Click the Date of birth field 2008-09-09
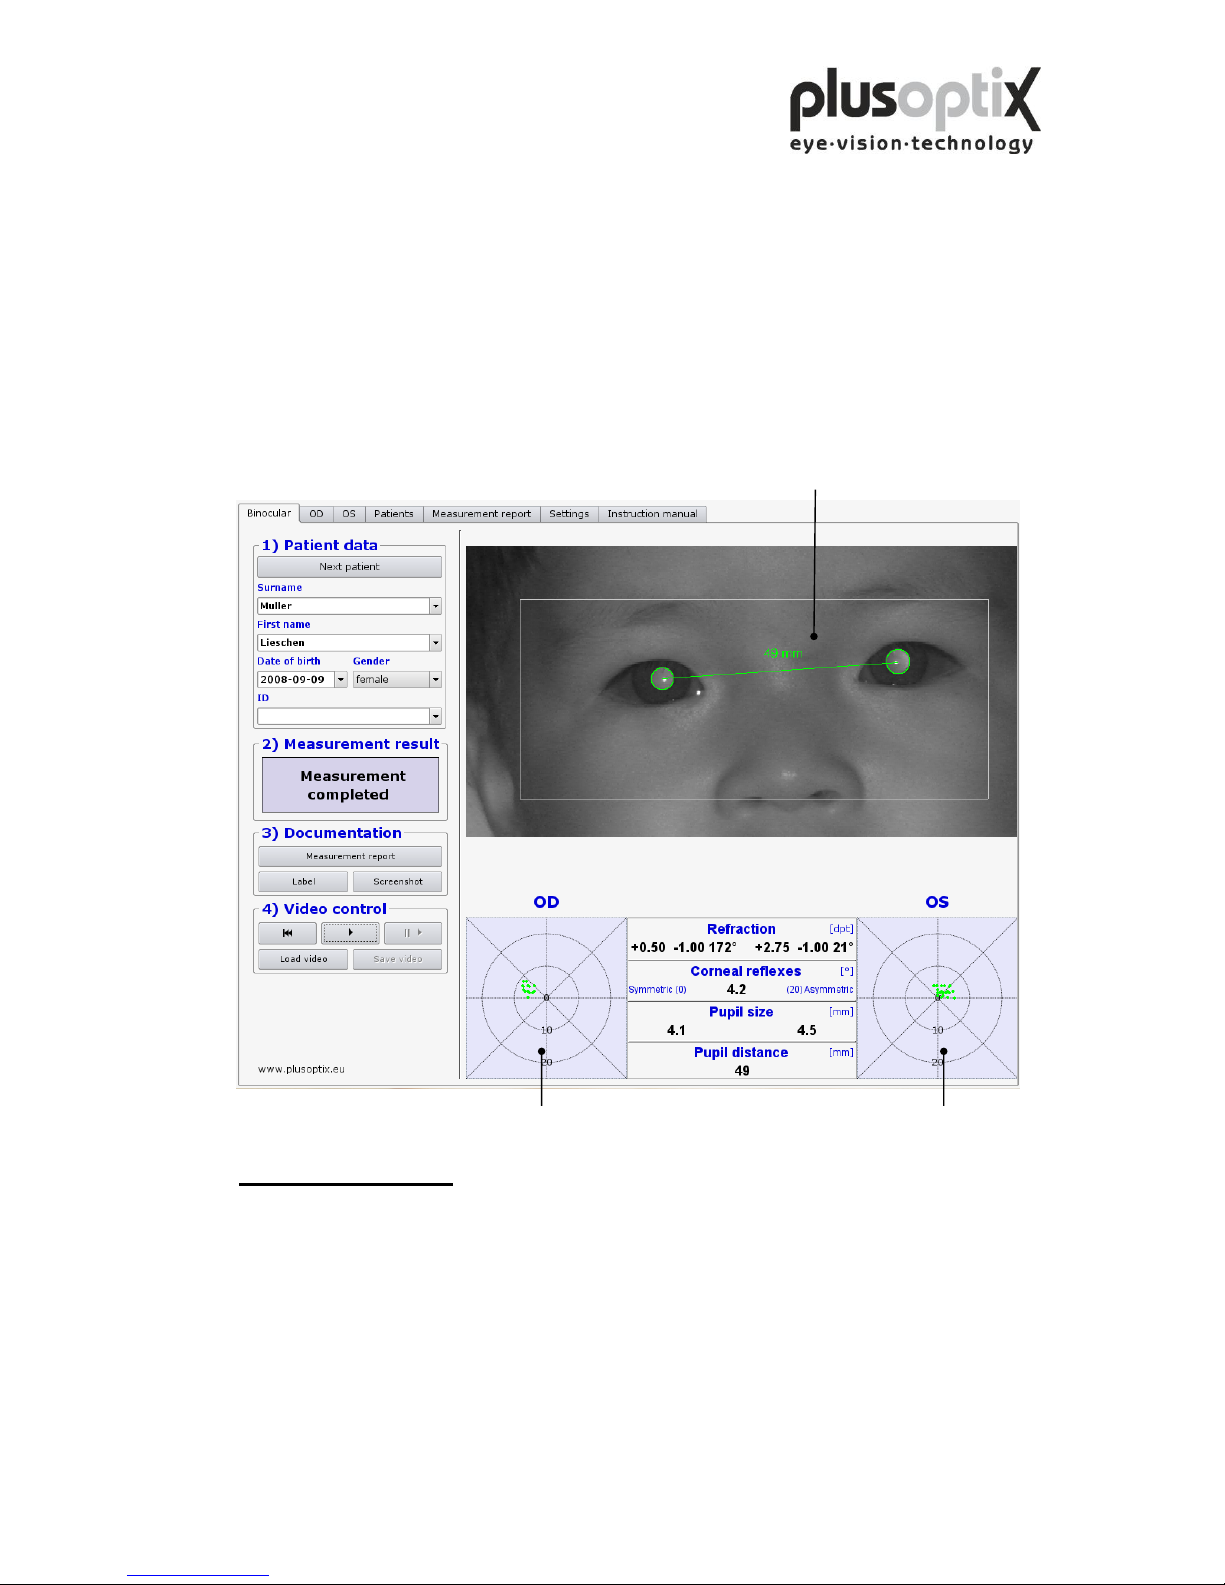The image size is (1225, 1585). tap(295, 680)
